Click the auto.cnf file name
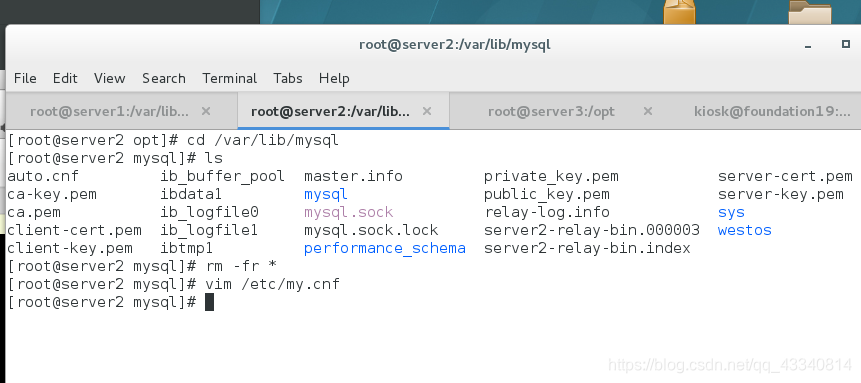861x383 pixels. [43, 176]
